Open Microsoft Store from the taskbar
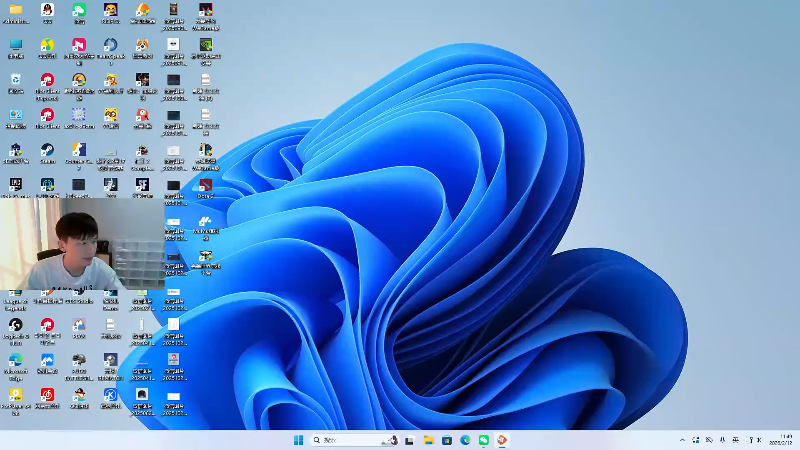Screen dimensions: 800x450 447,440
